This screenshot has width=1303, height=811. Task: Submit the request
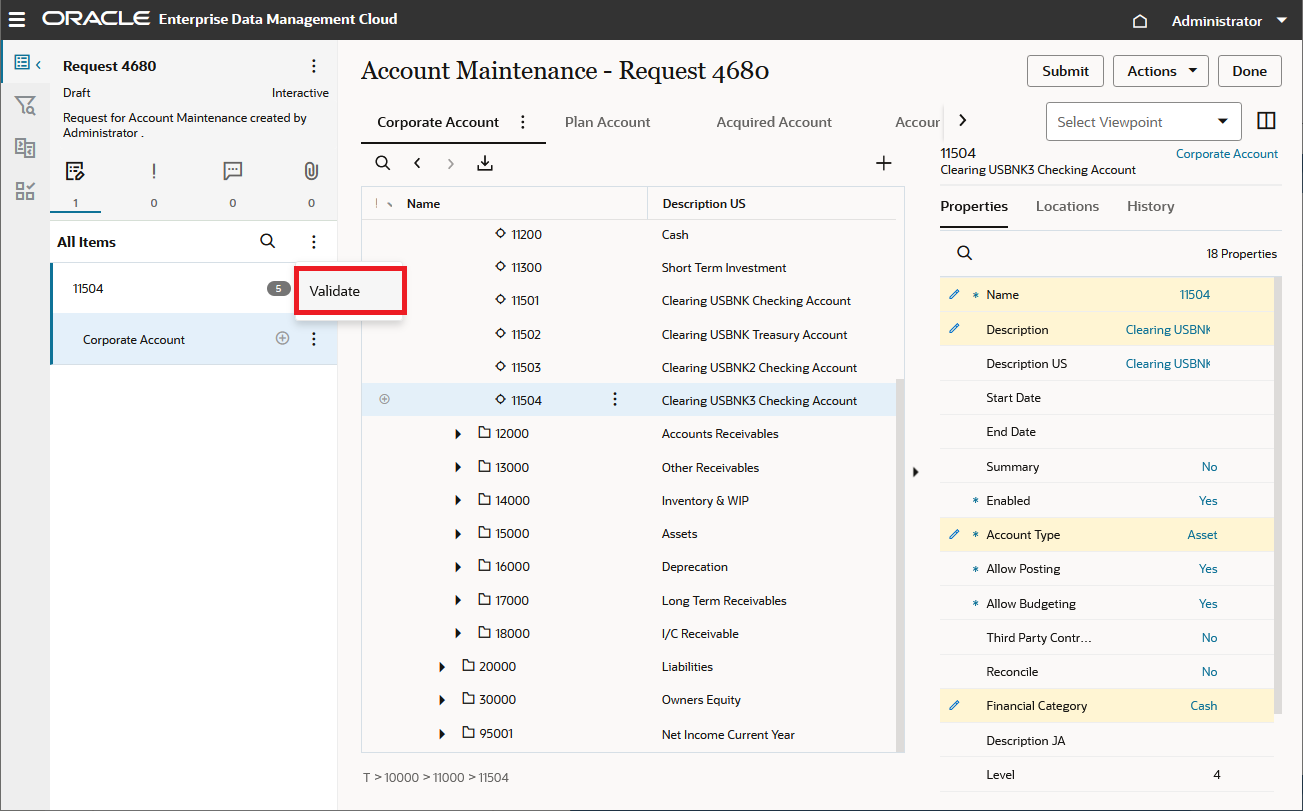pyautogui.click(x=1065, y=71)
